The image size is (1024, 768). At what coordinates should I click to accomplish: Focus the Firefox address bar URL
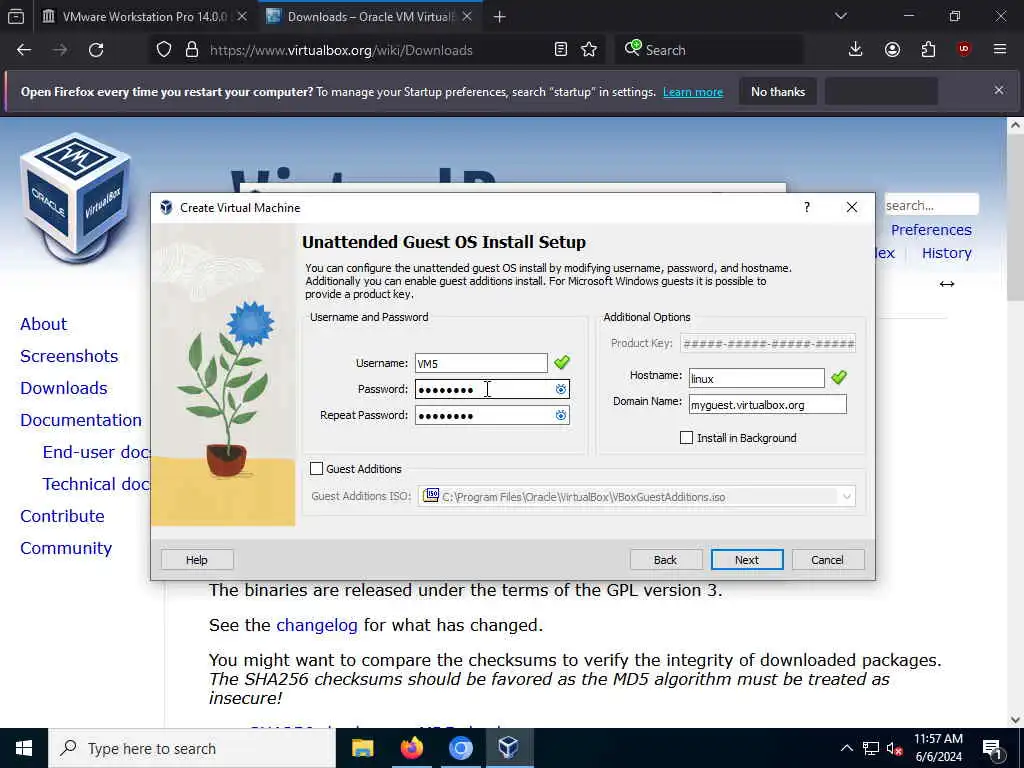(341, 50)
